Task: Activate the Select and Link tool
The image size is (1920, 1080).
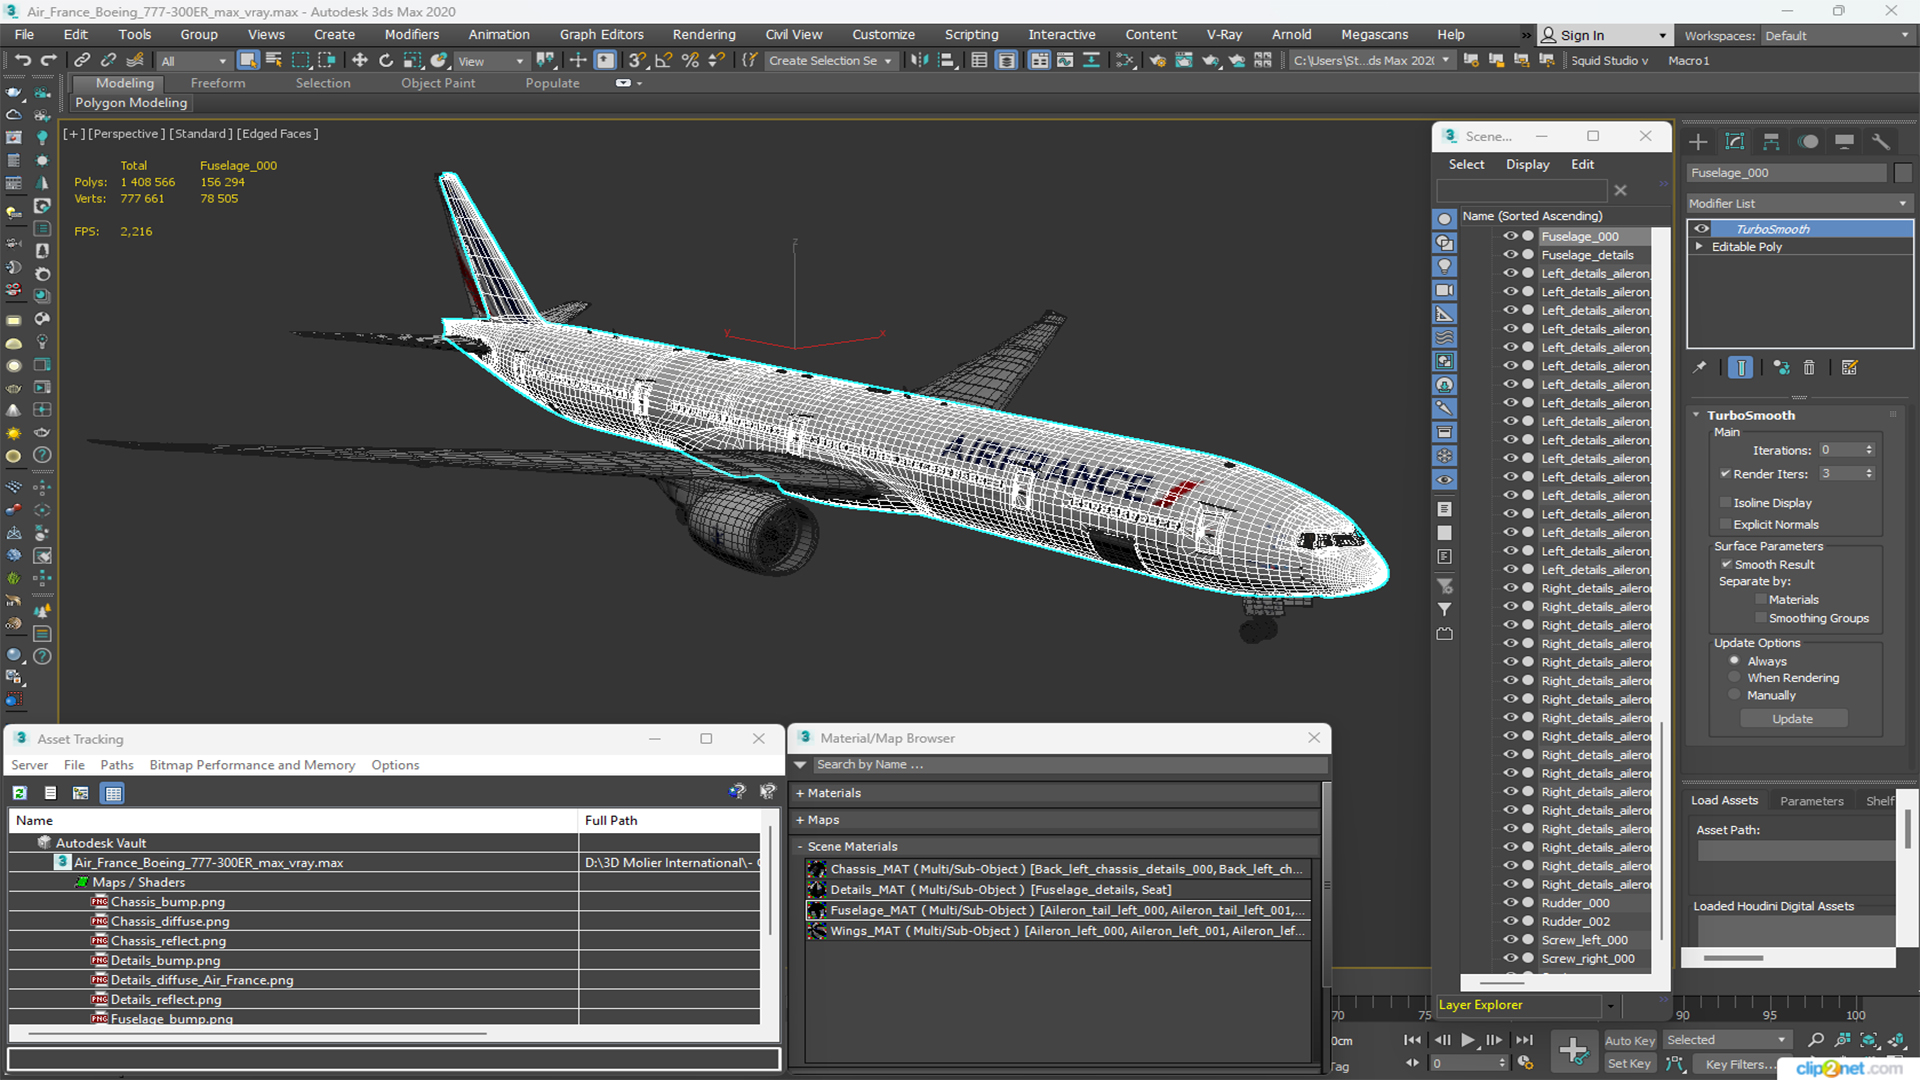Action: point(82,61)
